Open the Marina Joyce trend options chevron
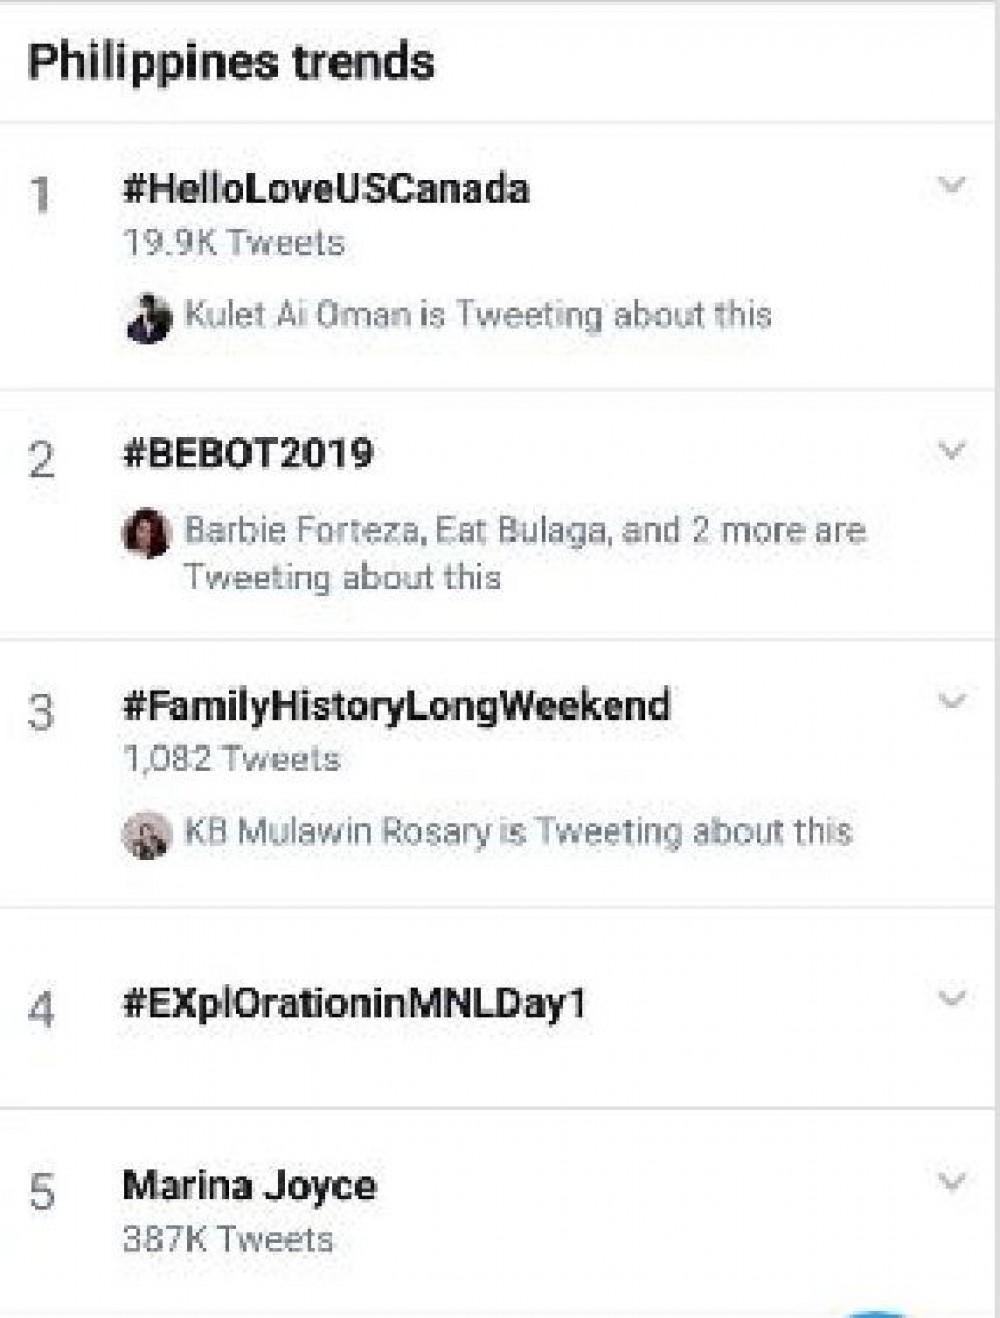The image size is (1000, 1318). 951,1182
